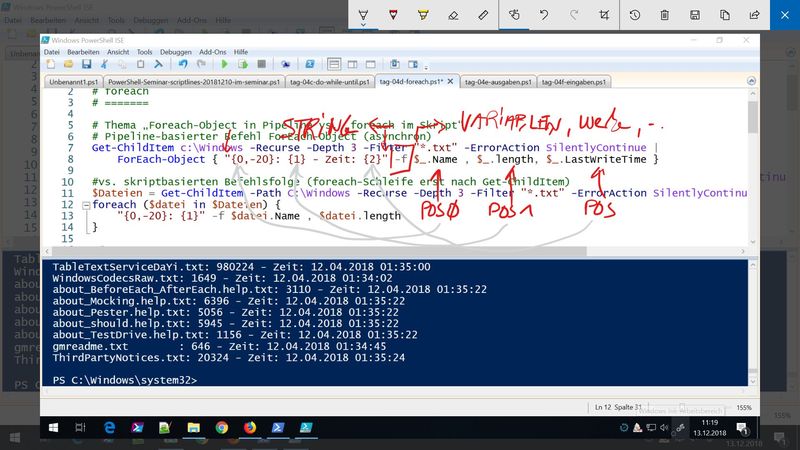Switch to the Unbenannt1.ps1 tab
The image size is (800, 450).
[x=73, y=82]
